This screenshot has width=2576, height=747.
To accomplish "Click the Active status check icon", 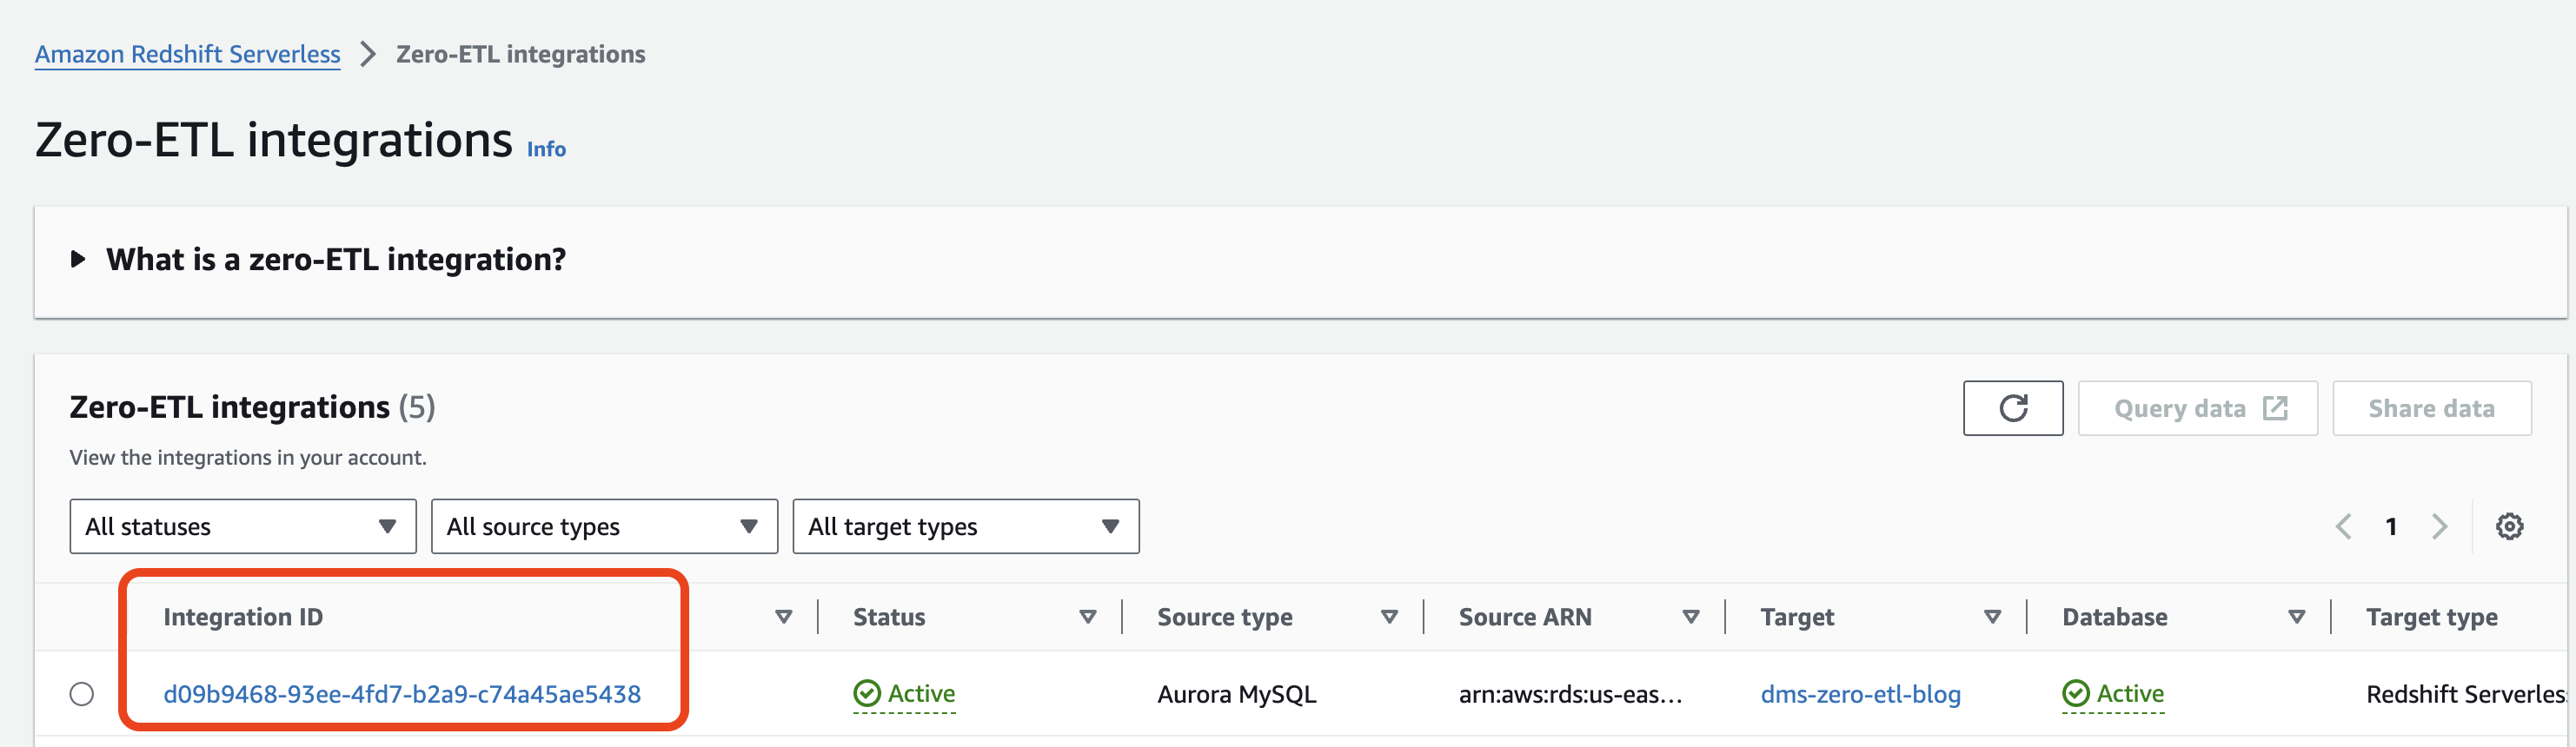I will [867, 693].
